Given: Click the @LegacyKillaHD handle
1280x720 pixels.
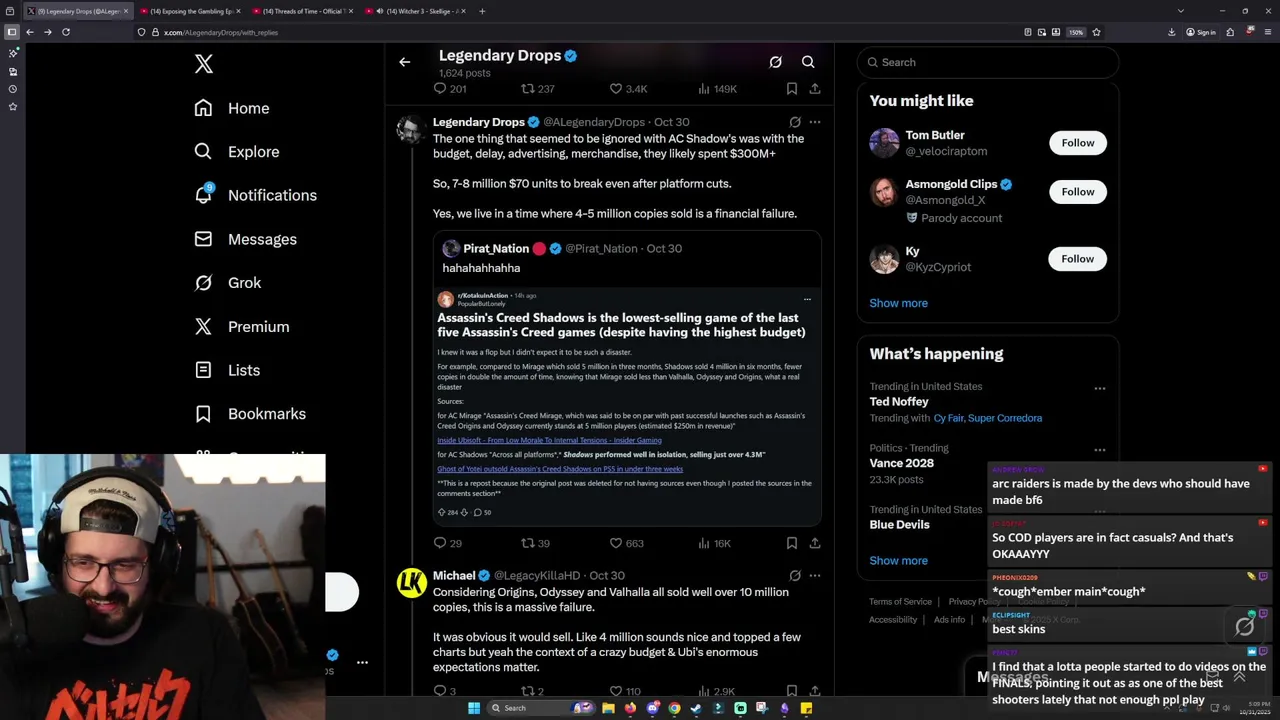Looking at the screenshot, I should [539, 576].
